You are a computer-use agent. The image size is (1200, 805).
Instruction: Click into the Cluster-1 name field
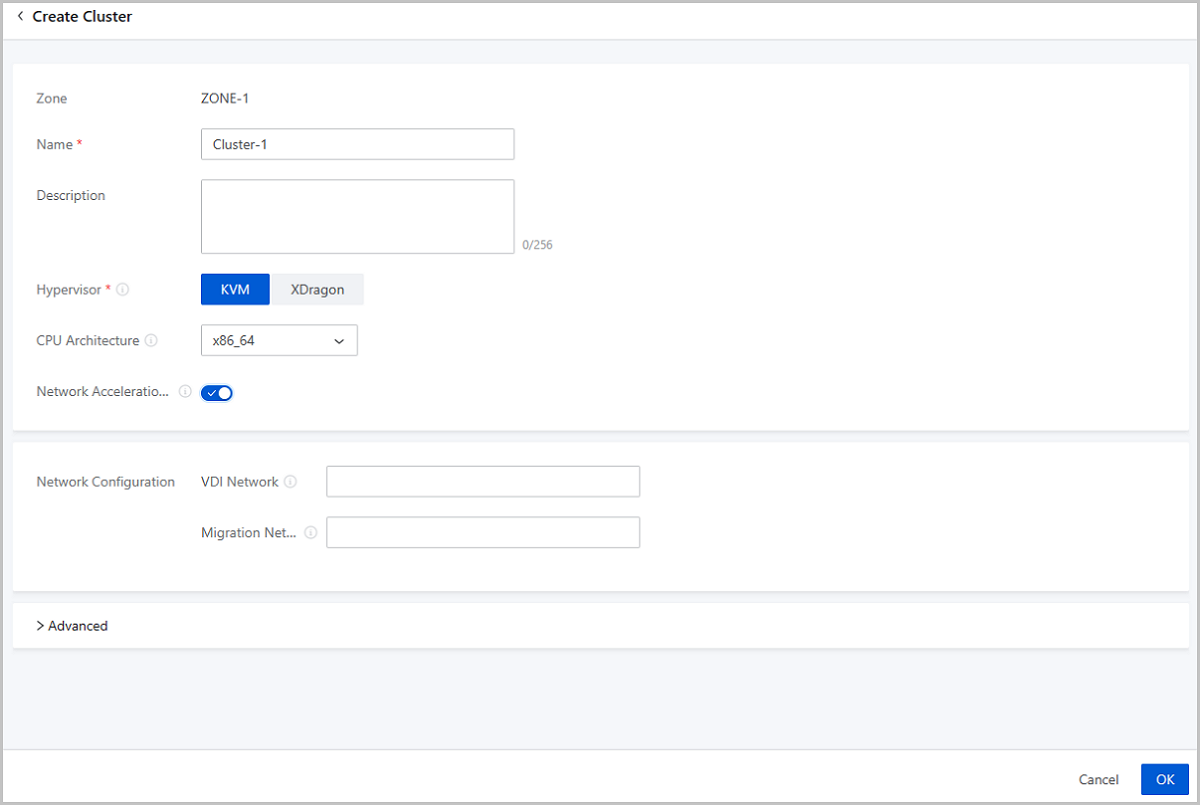click(357, 144)
